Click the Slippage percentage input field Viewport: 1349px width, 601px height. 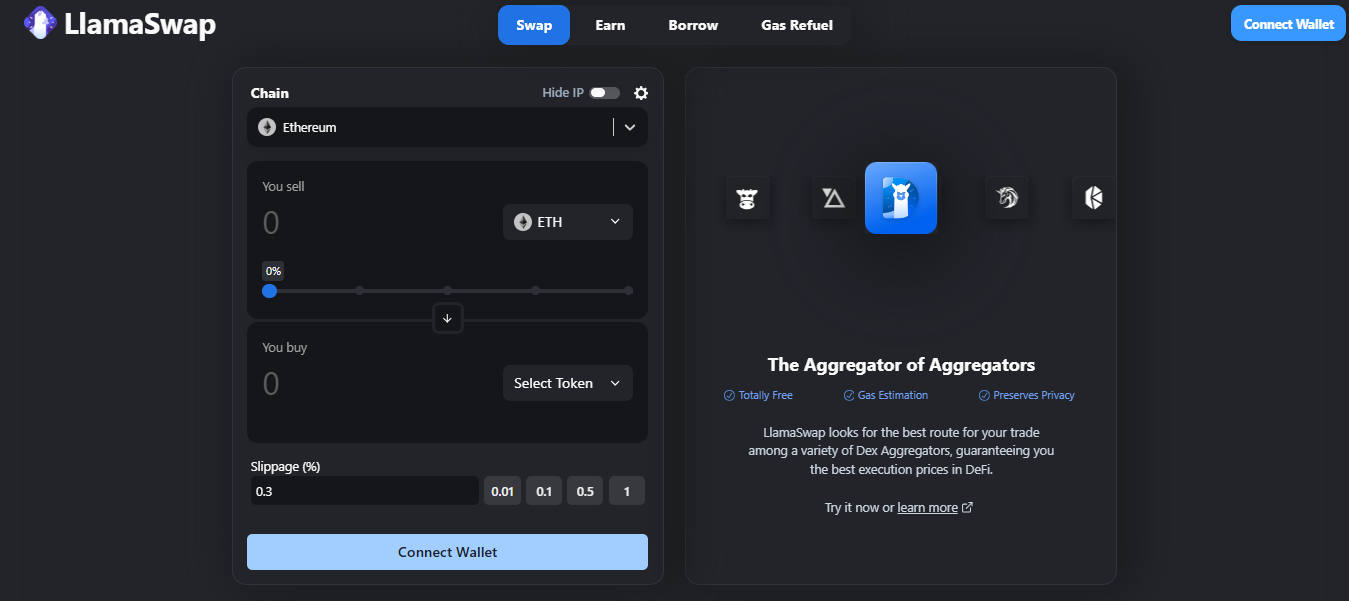(364, 491)
